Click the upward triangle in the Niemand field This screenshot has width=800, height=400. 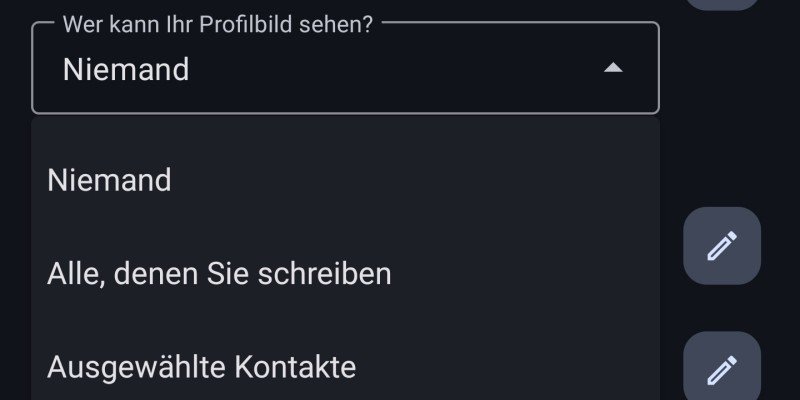click(x=614, y=68)
